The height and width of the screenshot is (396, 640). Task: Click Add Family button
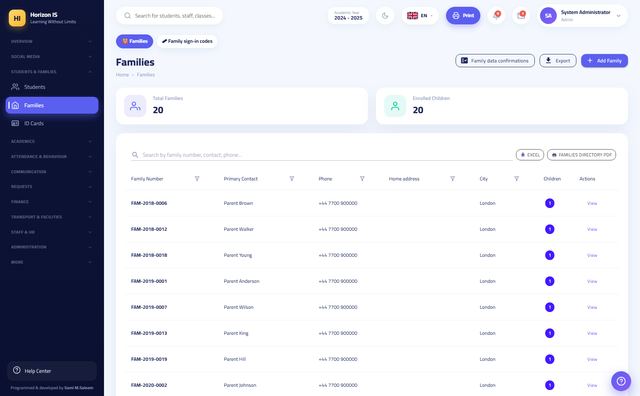click(604, 60)
